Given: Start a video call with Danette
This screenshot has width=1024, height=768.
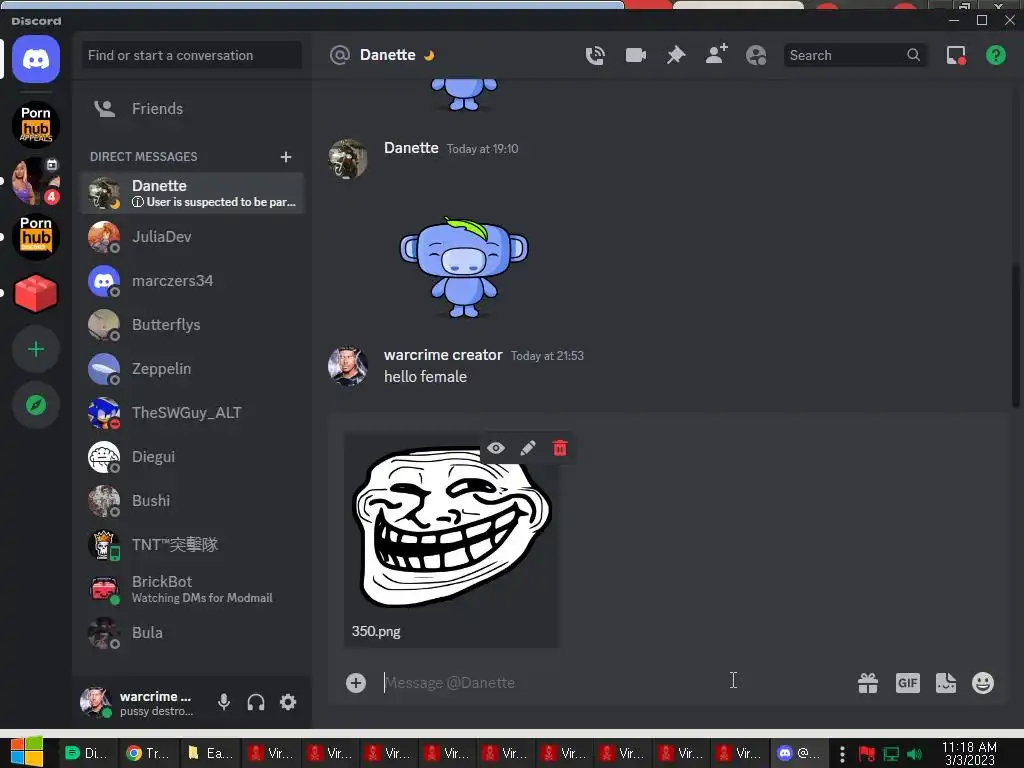Looking at the screenshot, I should (635, 56).
